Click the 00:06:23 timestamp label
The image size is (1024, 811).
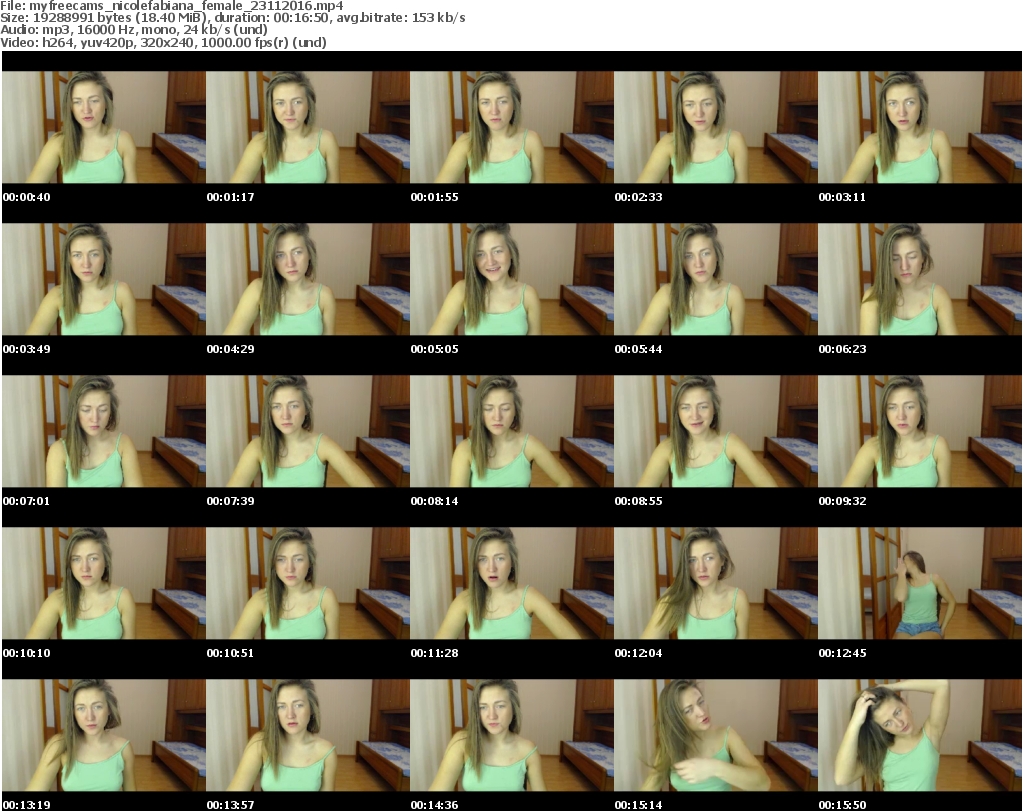842,349
